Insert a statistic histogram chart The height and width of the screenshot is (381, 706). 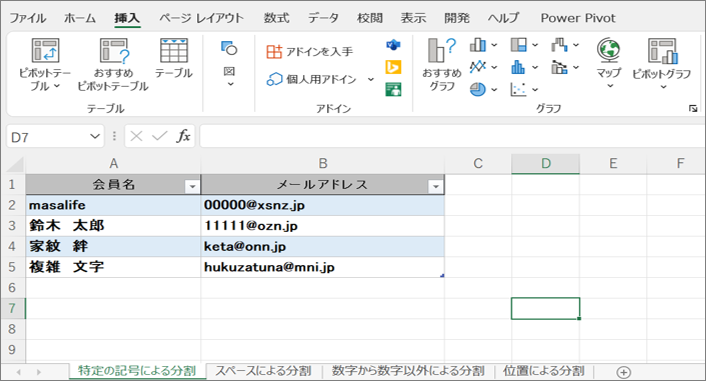click(518, 67)
